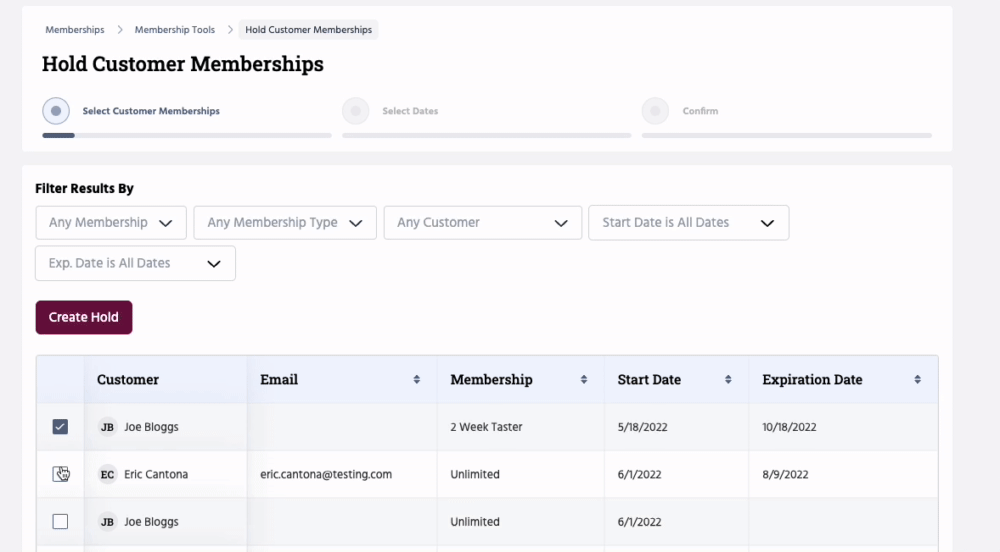Uncheck the first Joe Bloggs row checkbox
1000x552 pixels.
pos(60,427)
